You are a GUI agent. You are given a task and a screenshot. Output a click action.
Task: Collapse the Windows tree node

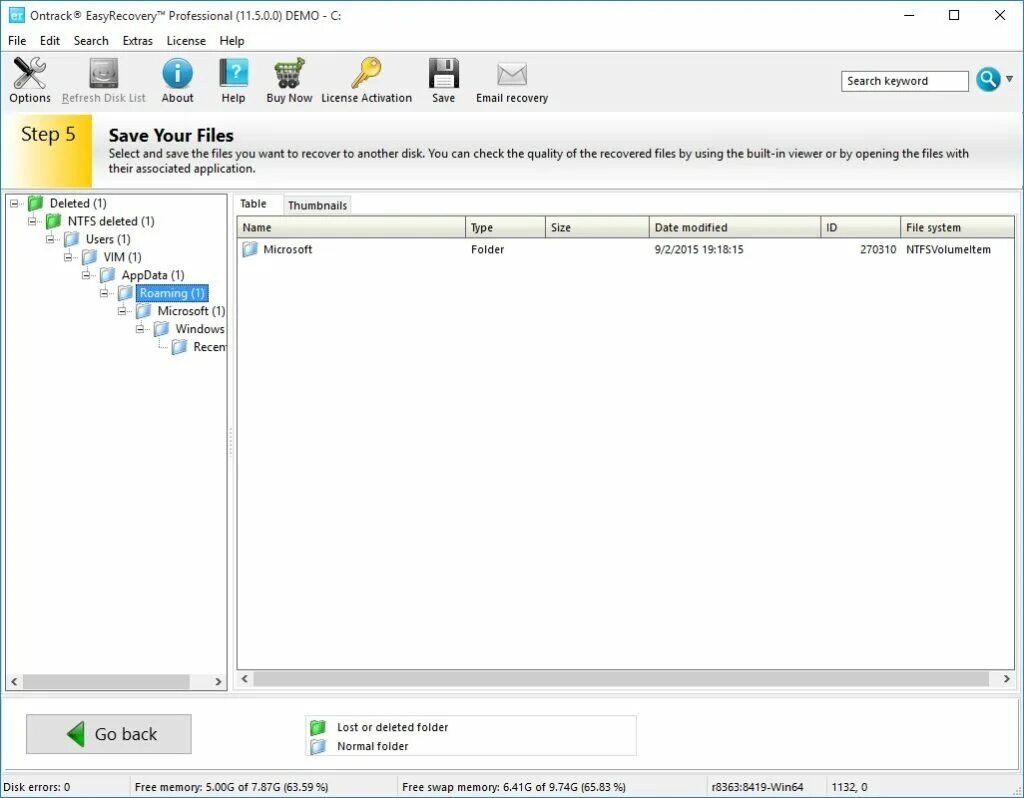pyautogui.click(x=140, y=329)
